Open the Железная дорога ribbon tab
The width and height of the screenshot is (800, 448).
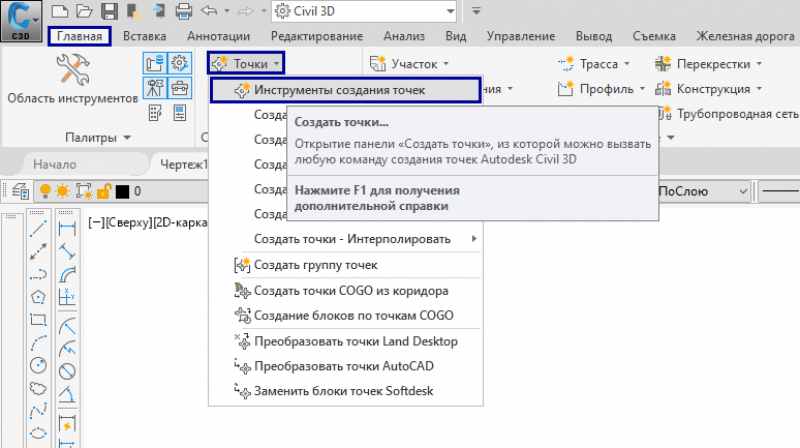pyautogui.click(x=745, y=36)
